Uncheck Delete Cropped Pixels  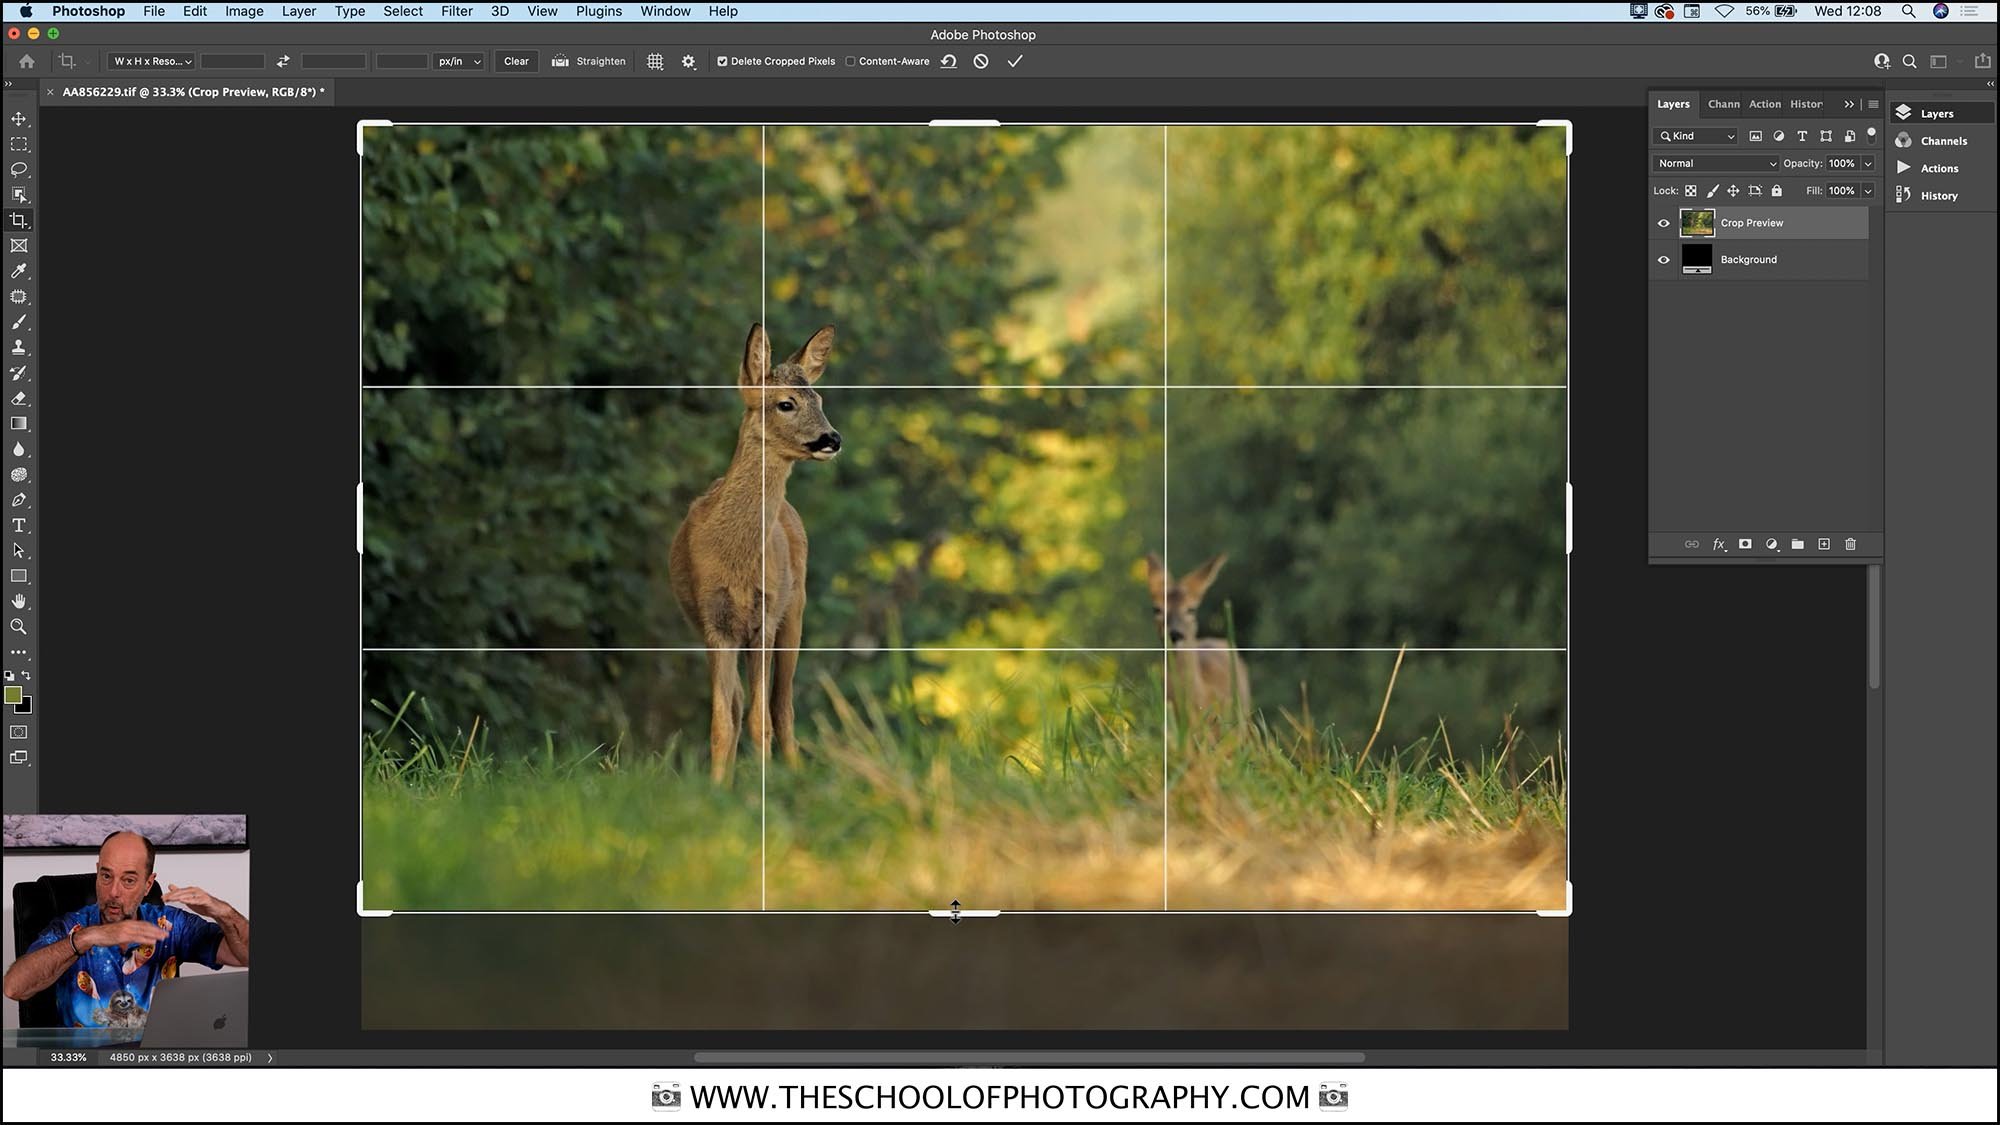coord(722,61)
